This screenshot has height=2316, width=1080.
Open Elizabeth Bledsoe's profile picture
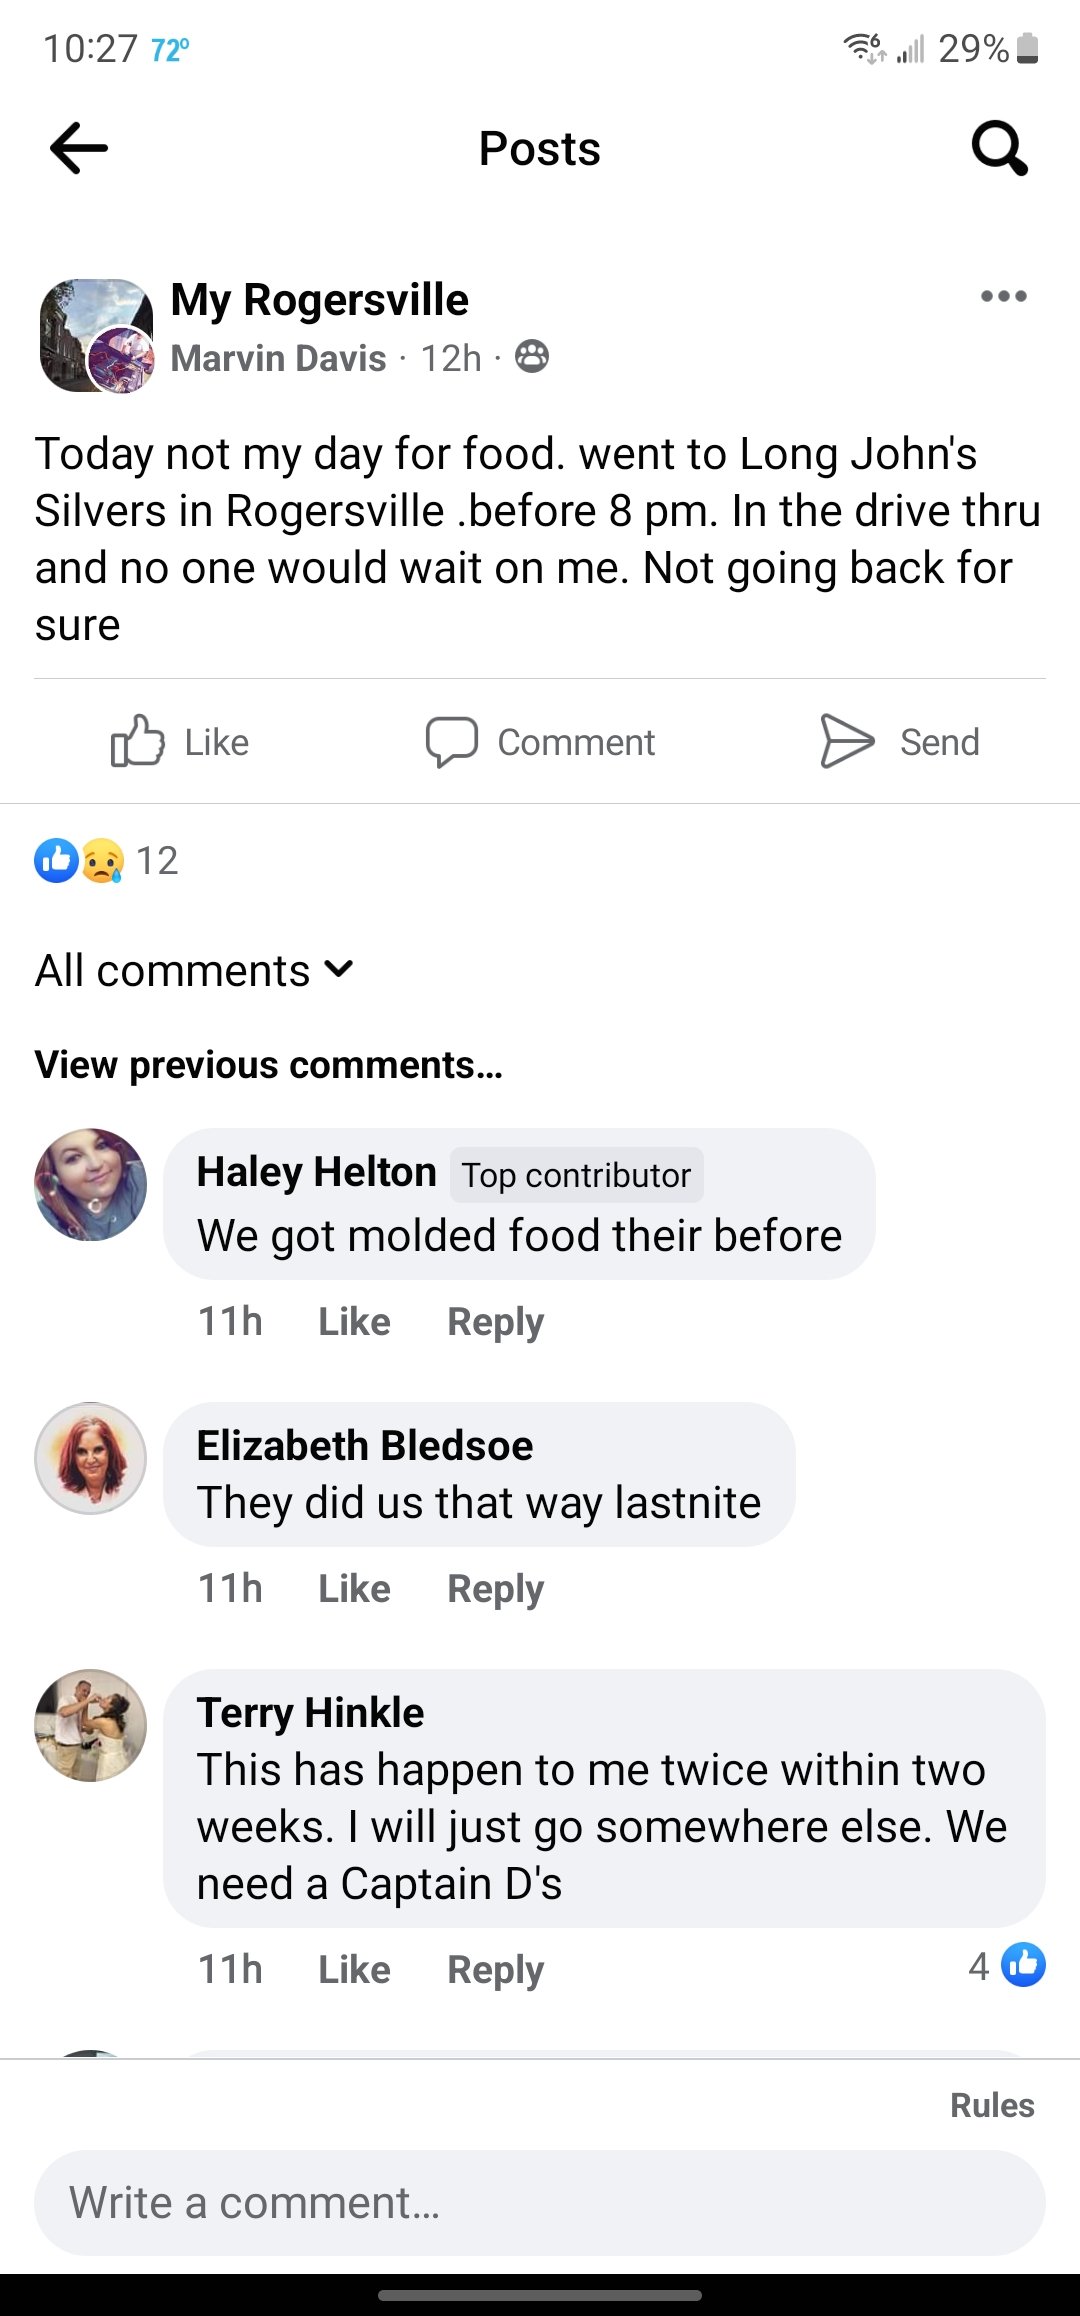click(91, 1458)
